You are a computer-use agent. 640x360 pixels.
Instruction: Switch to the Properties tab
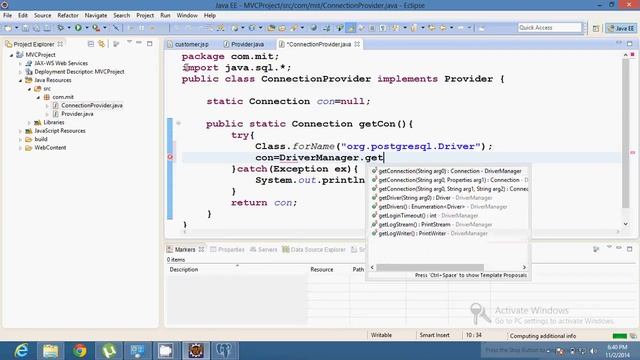pyautogui.click(x=227, y=249)
